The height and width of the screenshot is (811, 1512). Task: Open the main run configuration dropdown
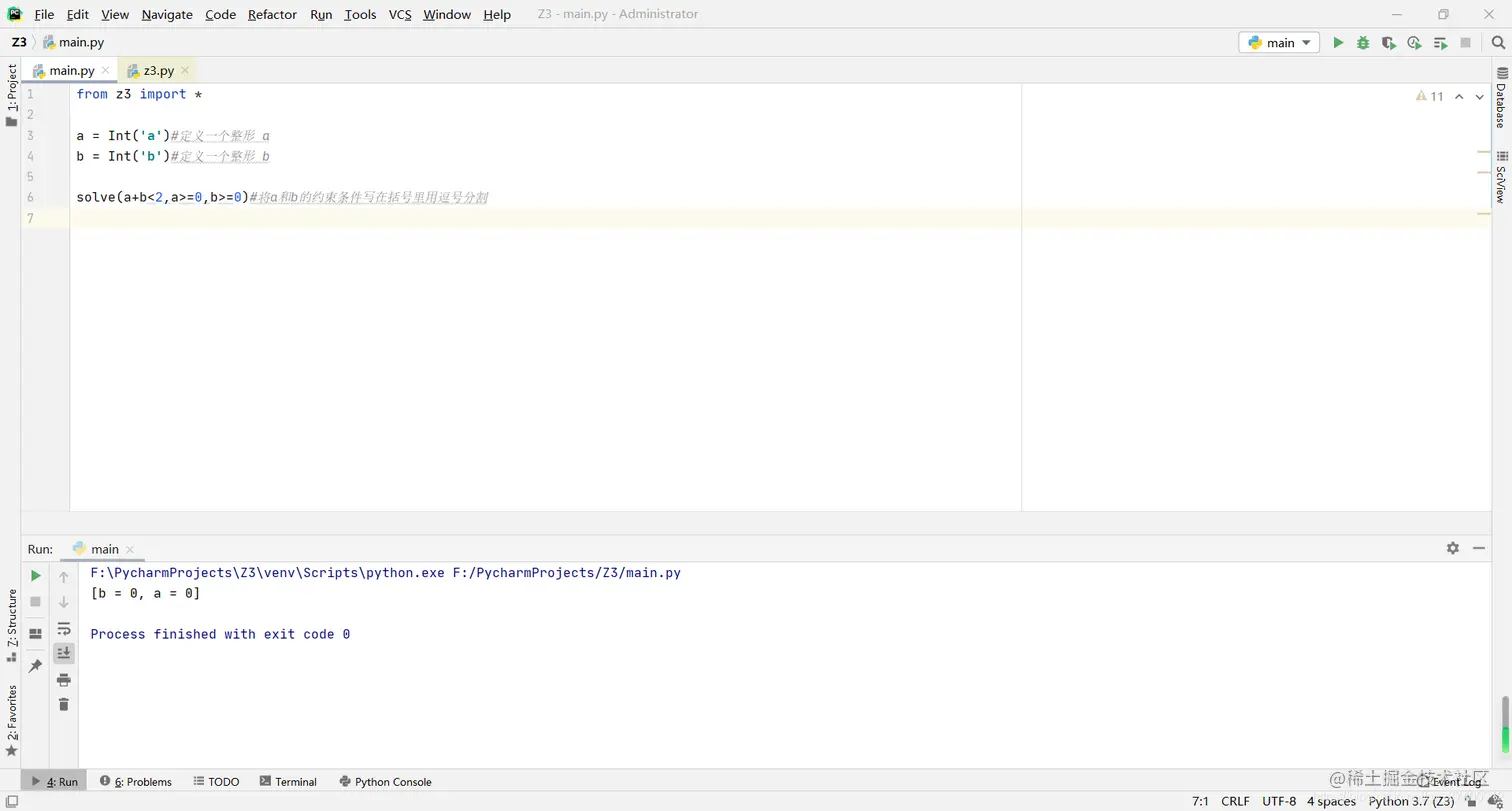click(x=1279, y=43)
